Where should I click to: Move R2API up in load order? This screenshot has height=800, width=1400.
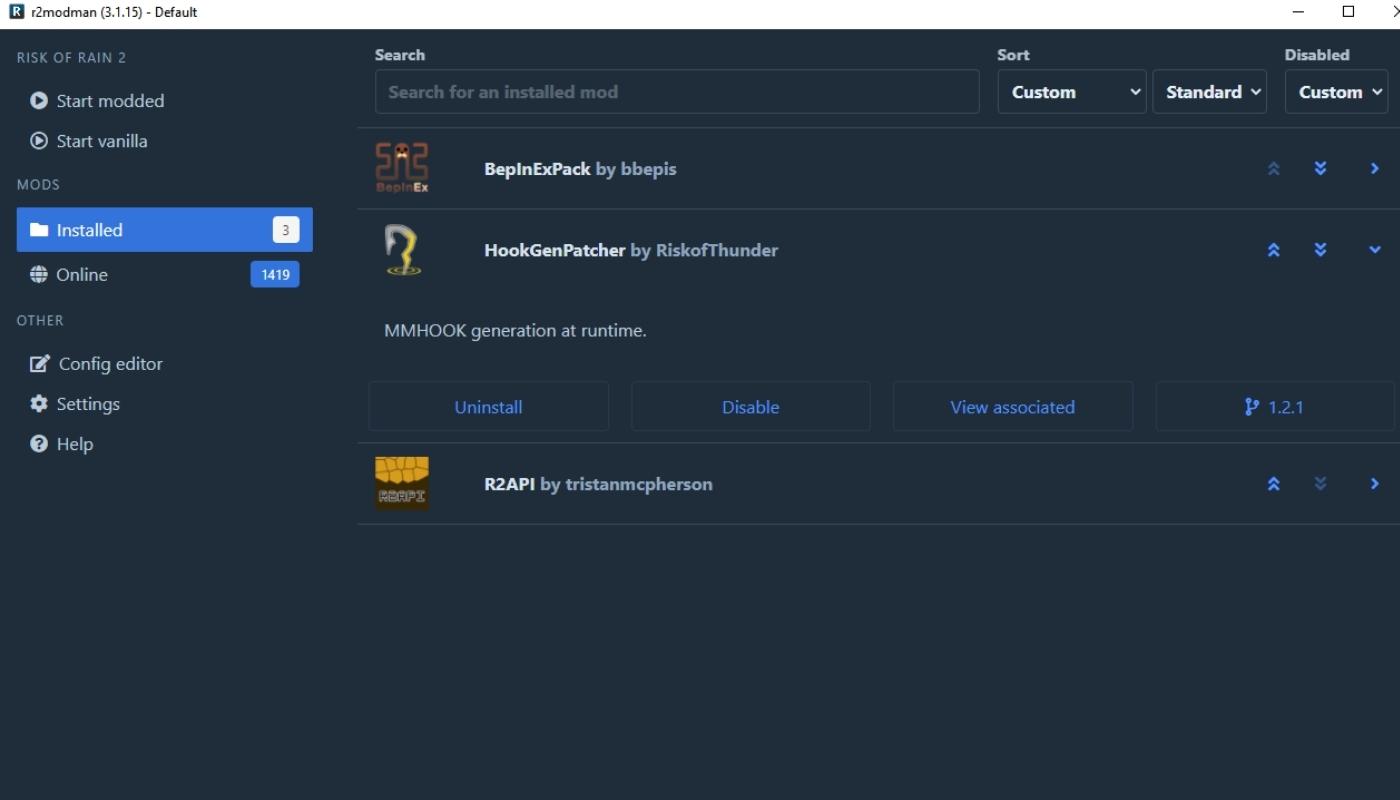(x=1273, y=484)
